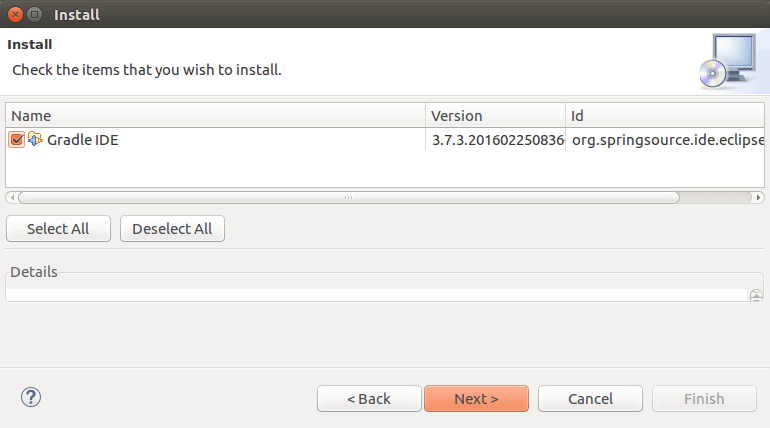Go back with the Back button
The image size is (770, 428).
369,399
